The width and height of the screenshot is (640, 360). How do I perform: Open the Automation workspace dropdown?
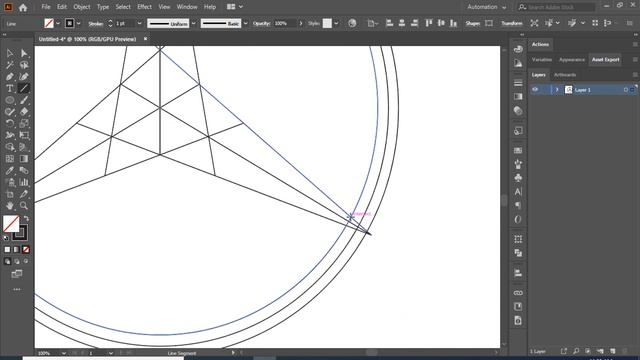coord(487,7)
